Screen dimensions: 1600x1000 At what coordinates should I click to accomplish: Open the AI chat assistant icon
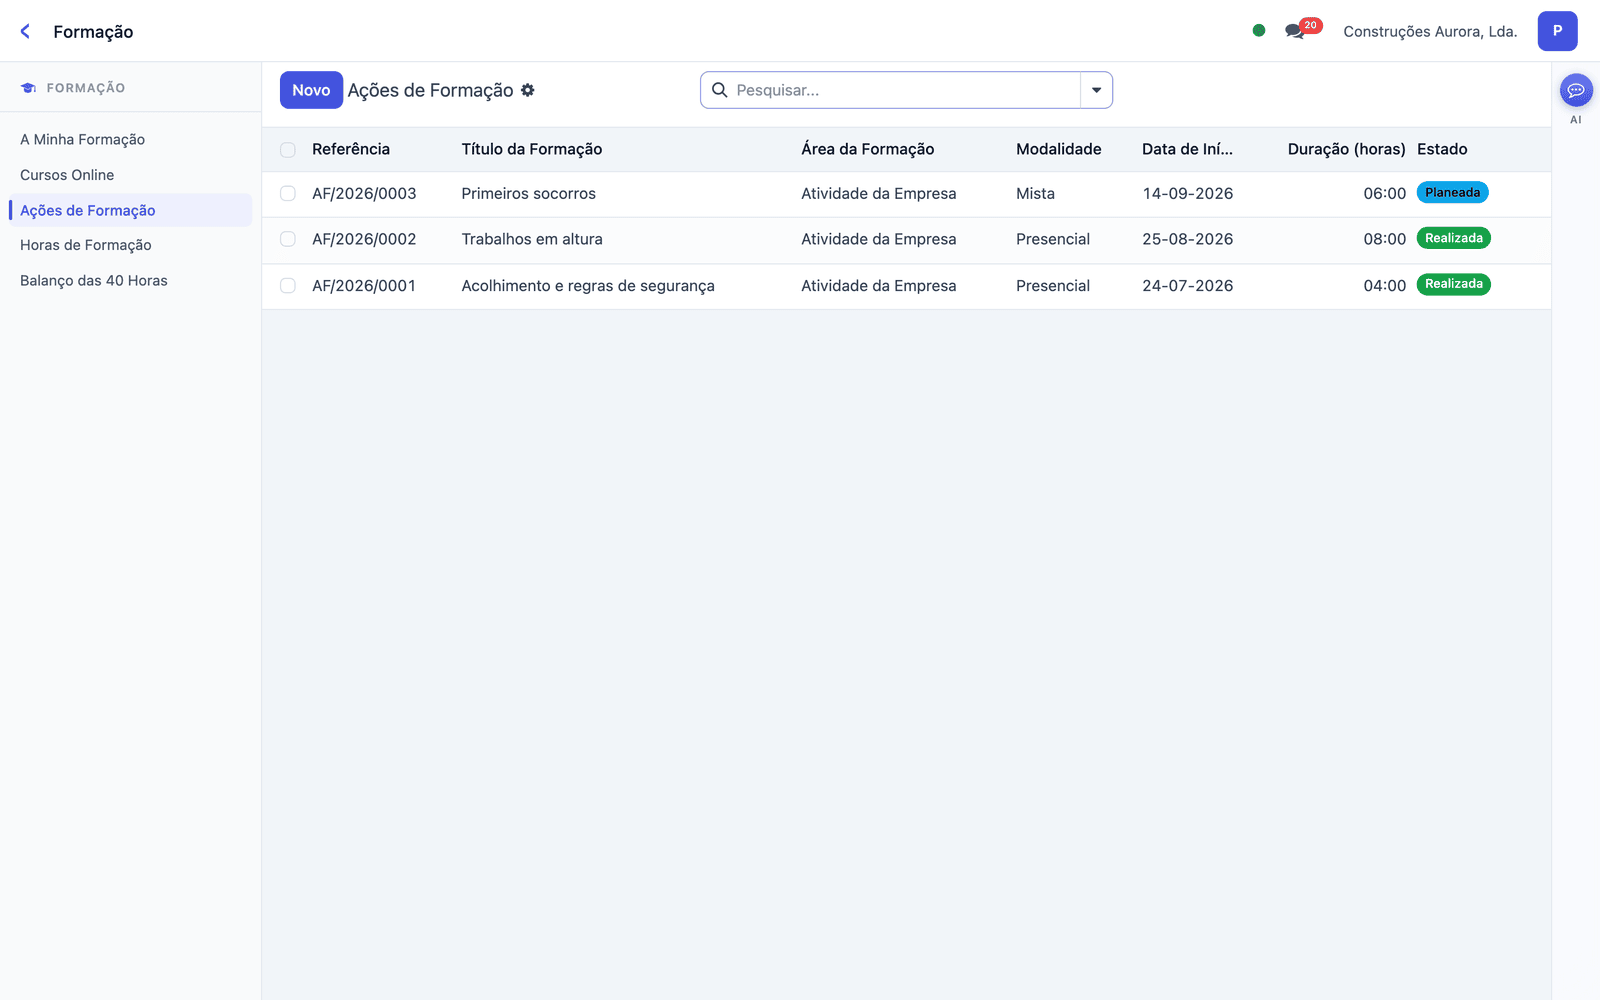(1576, 91)
